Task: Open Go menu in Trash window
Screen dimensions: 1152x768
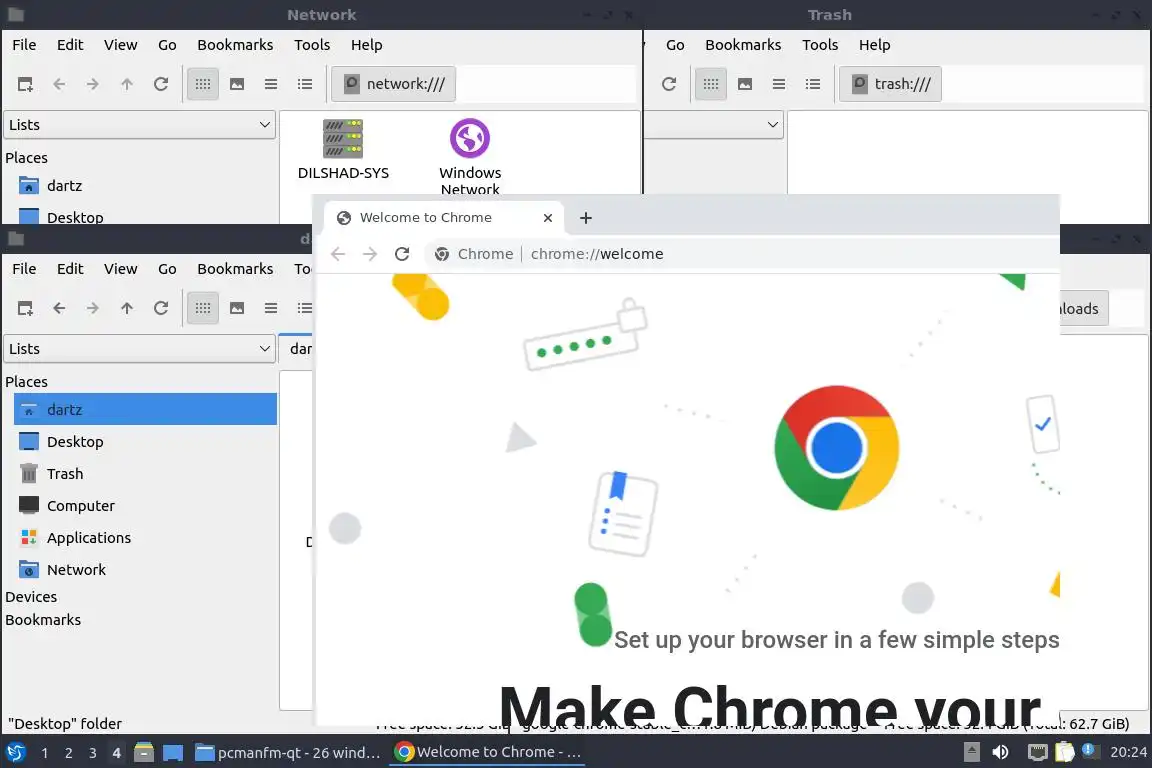Action: (675, 45)
